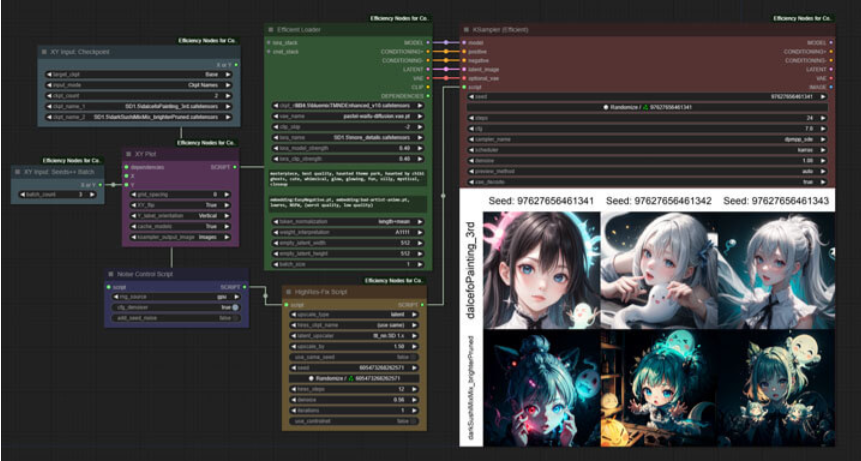This screenshot has width=861, height=461.
Task: Collapse the XY Input: Checkpoint node header icon
Action: point(44,52)
